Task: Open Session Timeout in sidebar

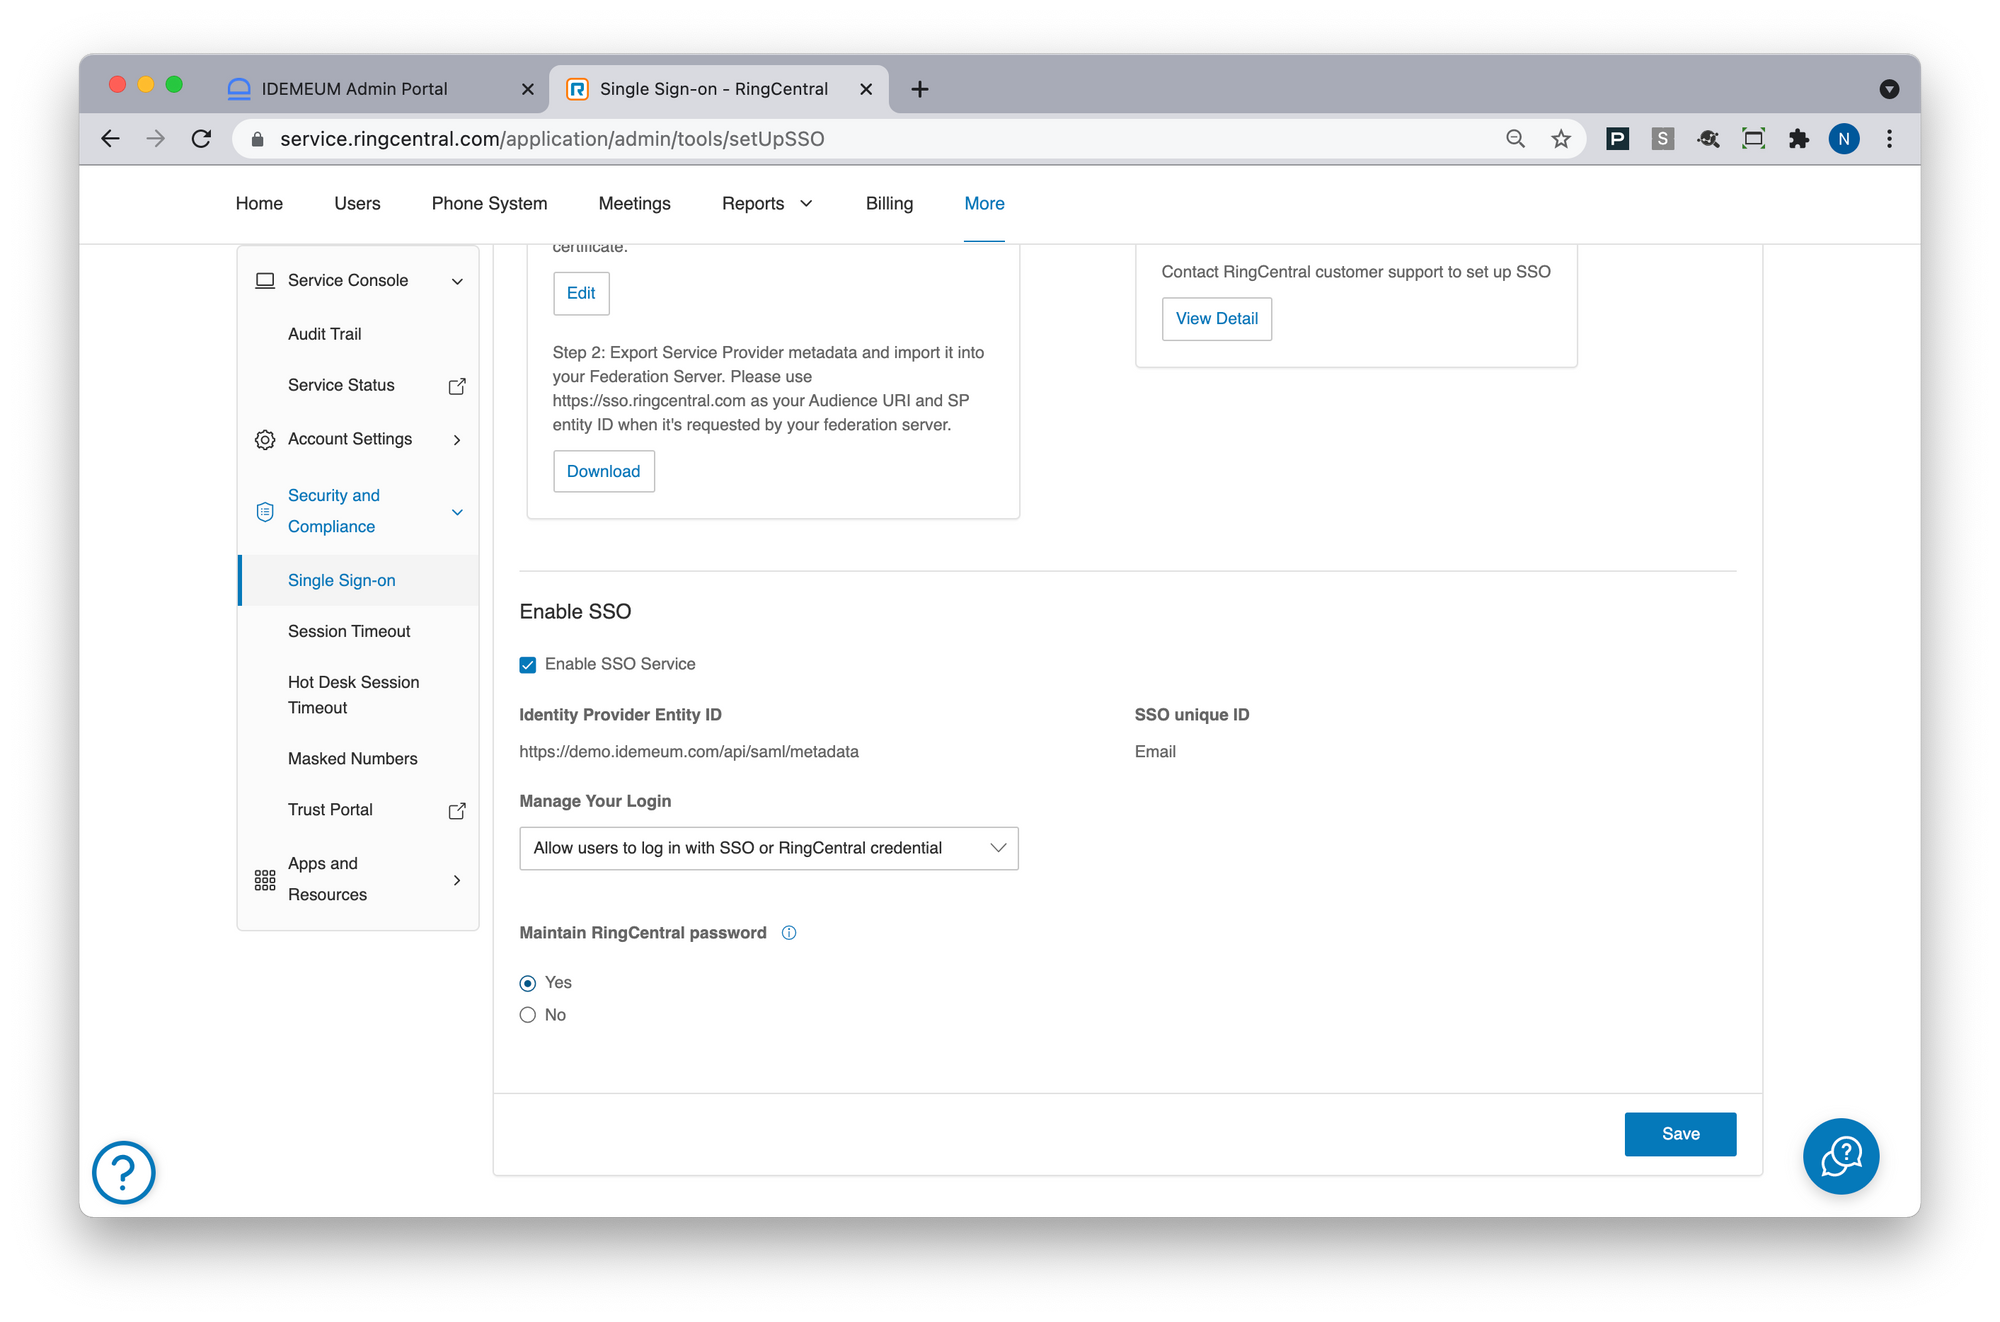Action: click(349, 631)
